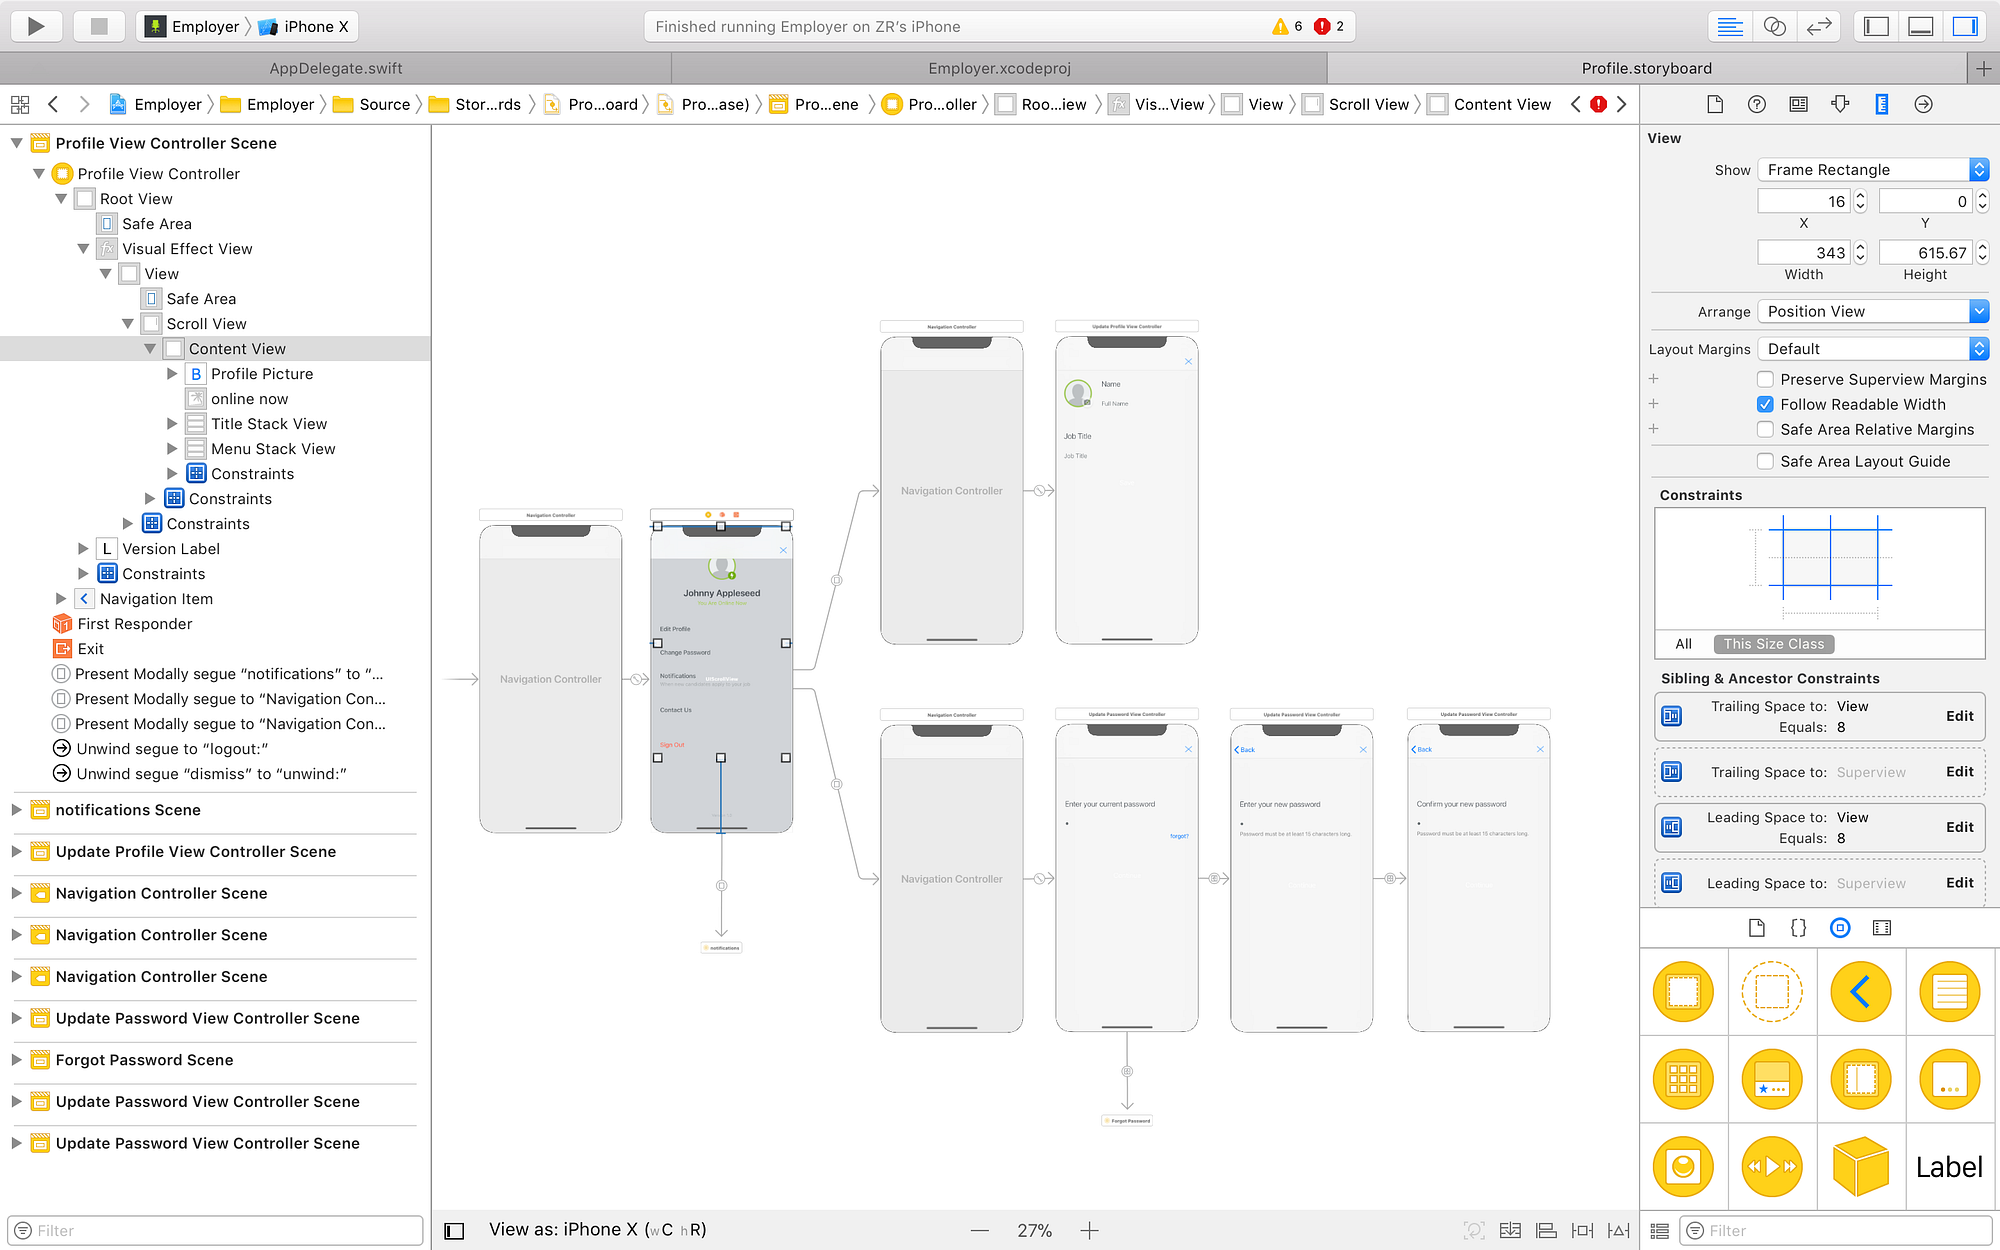The width and height of the screenshot is (2000, 1250).
Task: Select the All constraints filter button
Action: [1683, 644]
